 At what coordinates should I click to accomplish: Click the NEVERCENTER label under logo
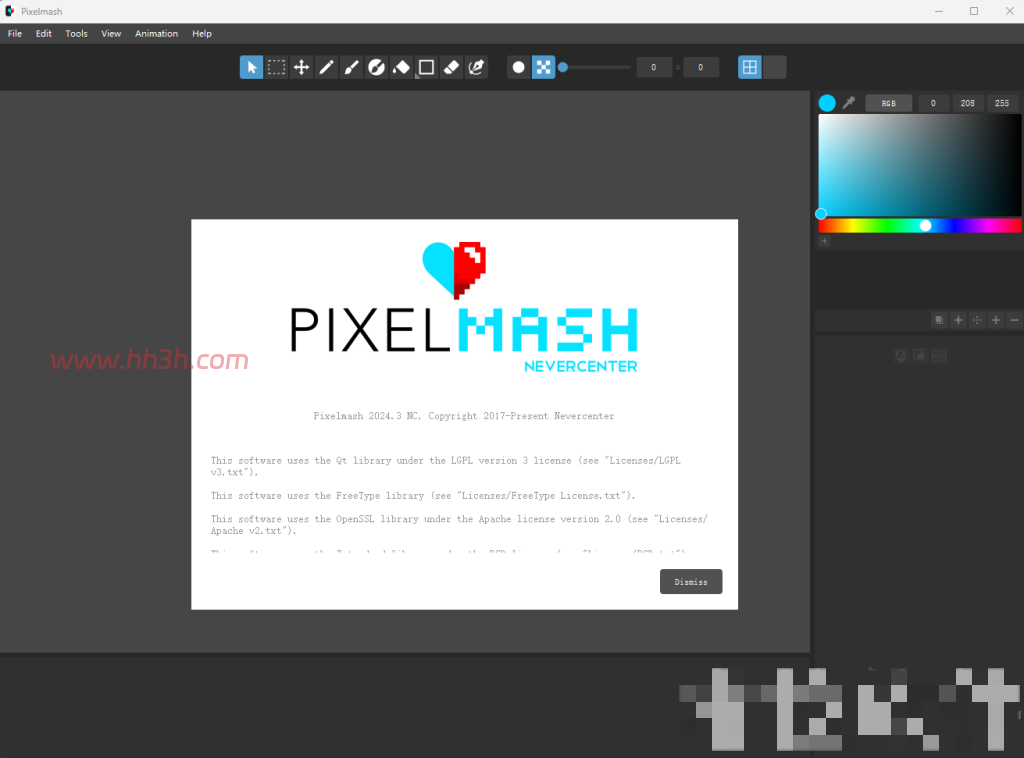[x=581, y=366]
